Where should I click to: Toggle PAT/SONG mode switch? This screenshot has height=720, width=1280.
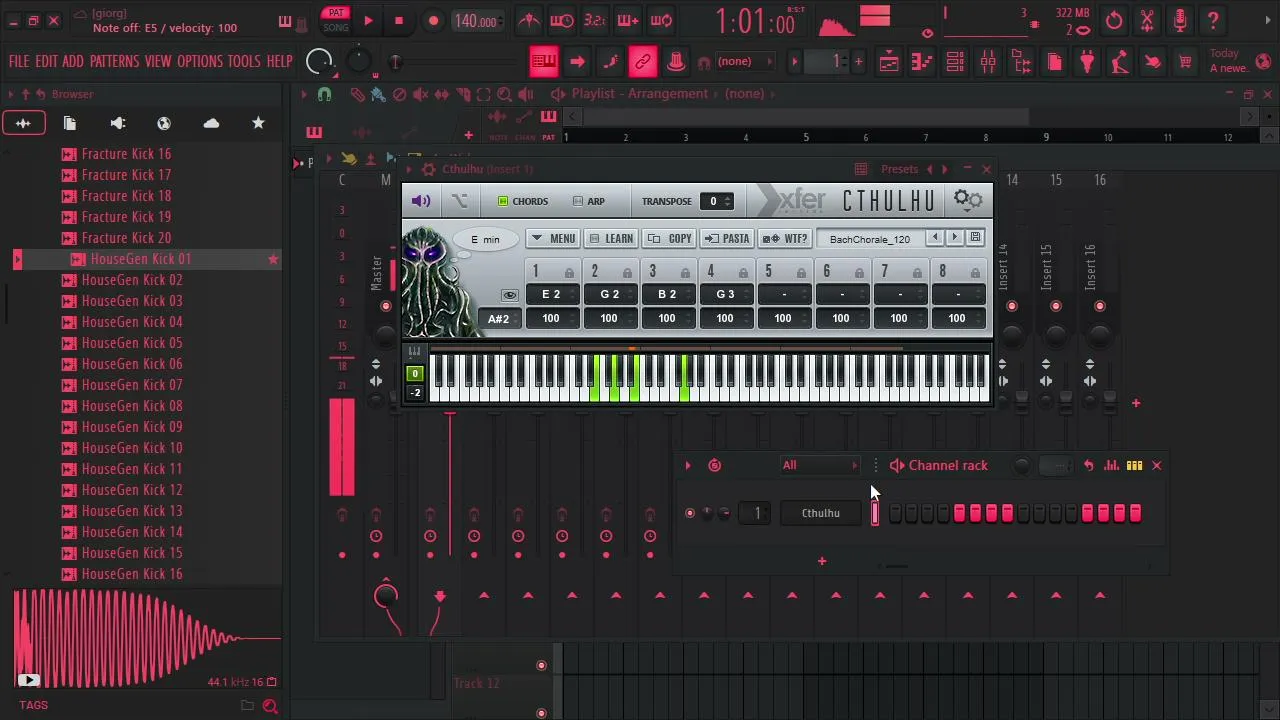pos(336,20)
